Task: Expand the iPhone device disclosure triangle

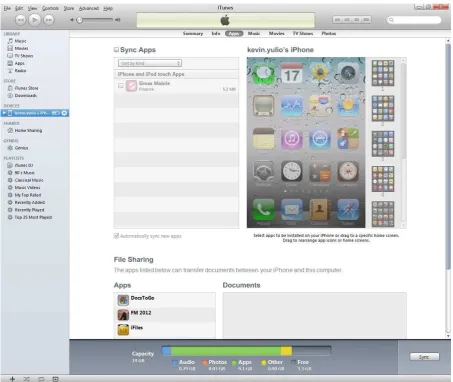Action: (x=4, y=113)
